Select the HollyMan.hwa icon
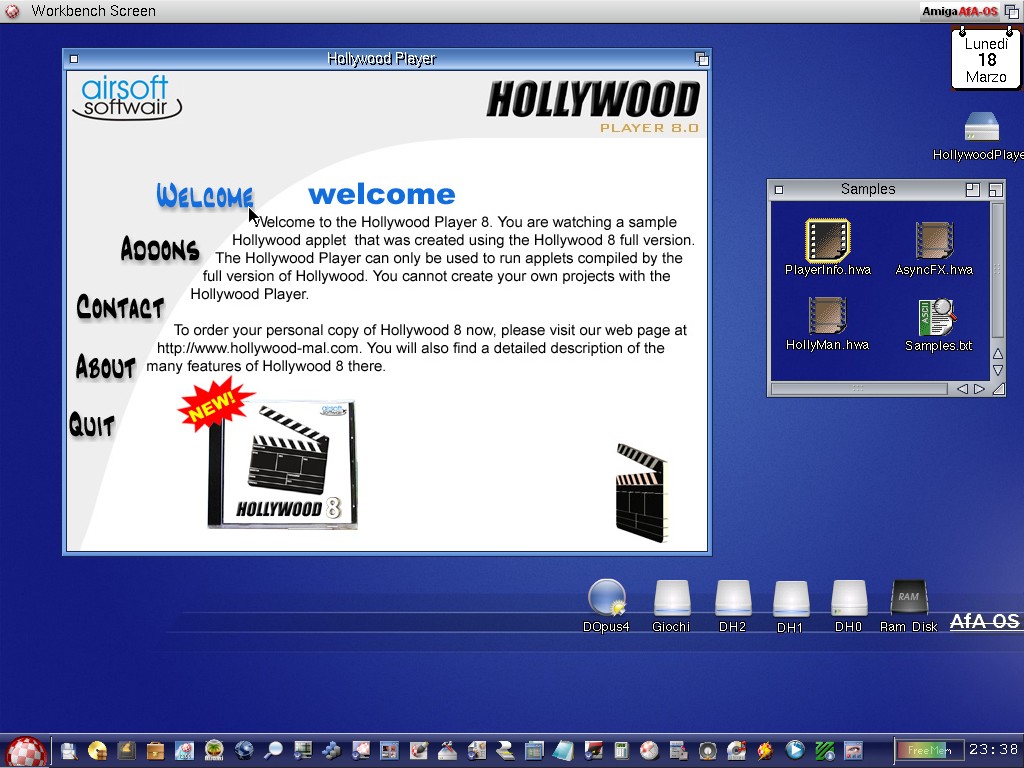Screen dimensions: 1024x768 click(x=827, y=316)
